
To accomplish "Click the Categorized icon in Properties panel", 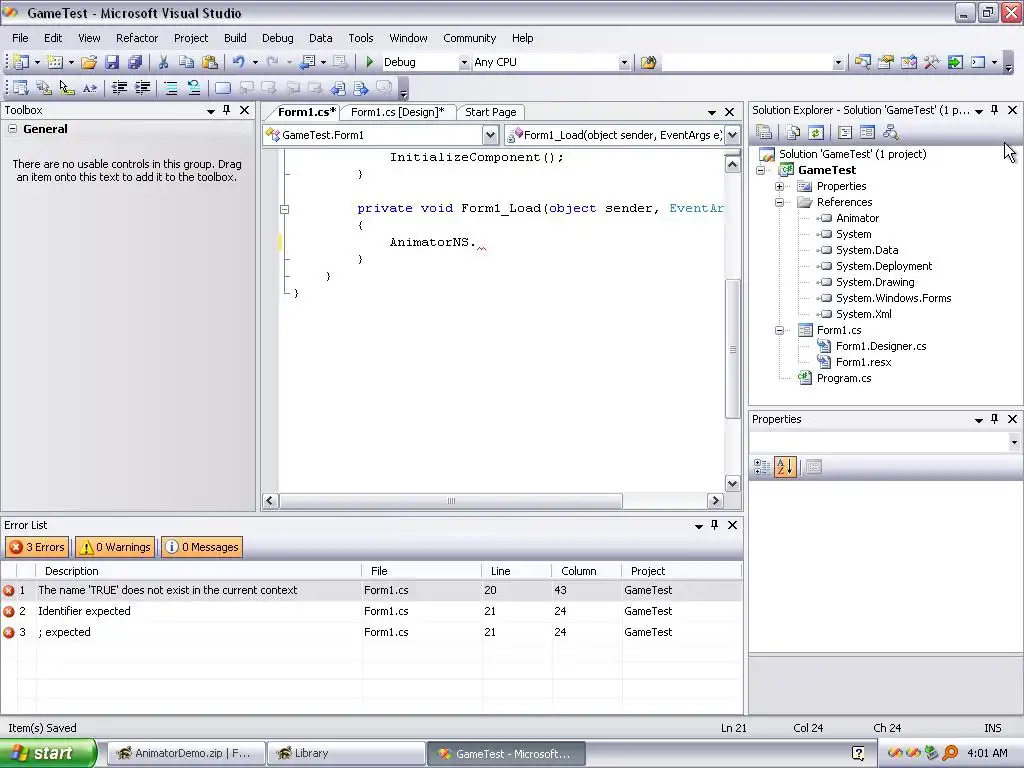I will pos(761,467).
